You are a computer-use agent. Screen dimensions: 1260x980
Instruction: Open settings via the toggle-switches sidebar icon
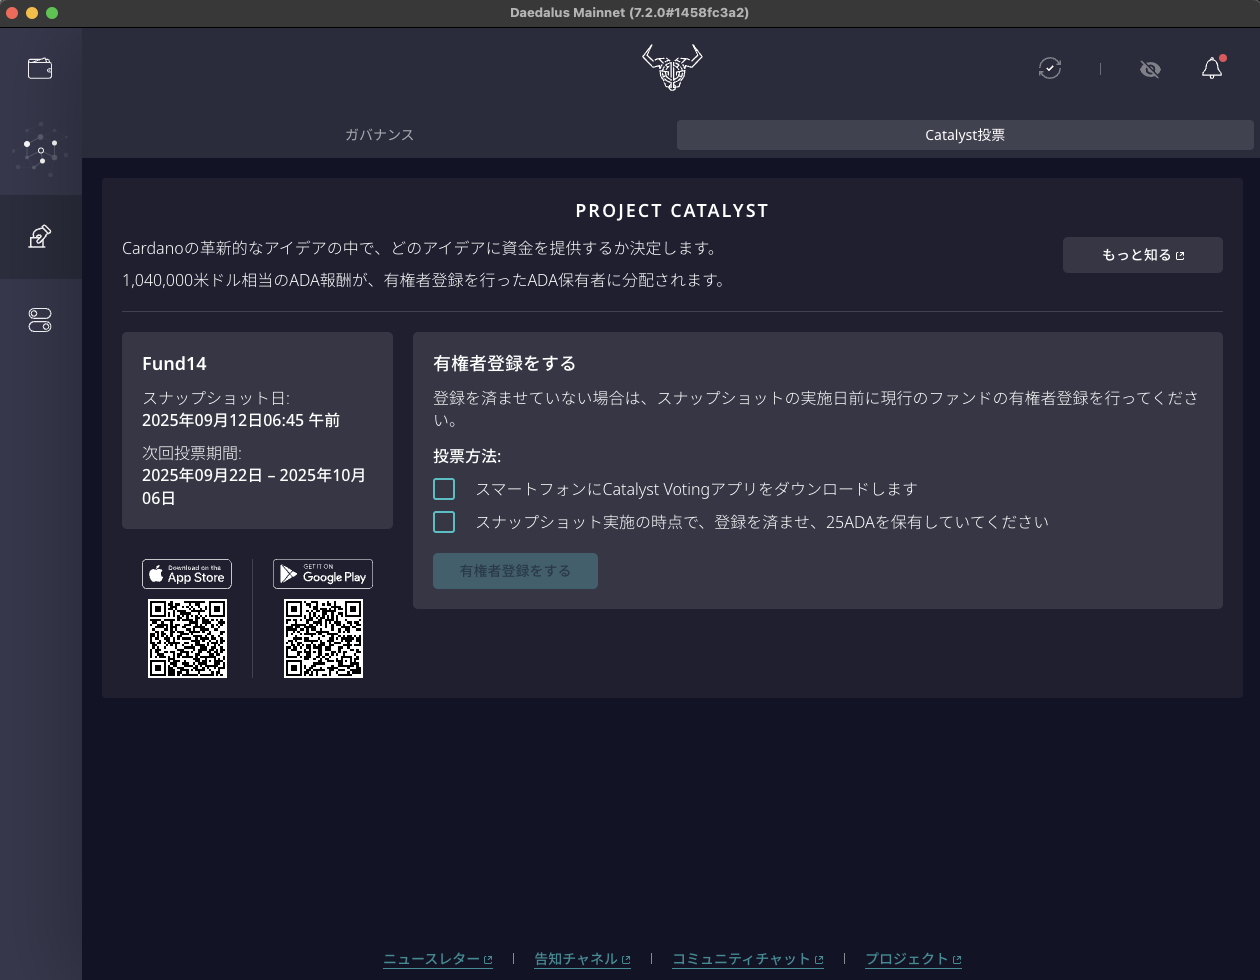pos(40,319)
